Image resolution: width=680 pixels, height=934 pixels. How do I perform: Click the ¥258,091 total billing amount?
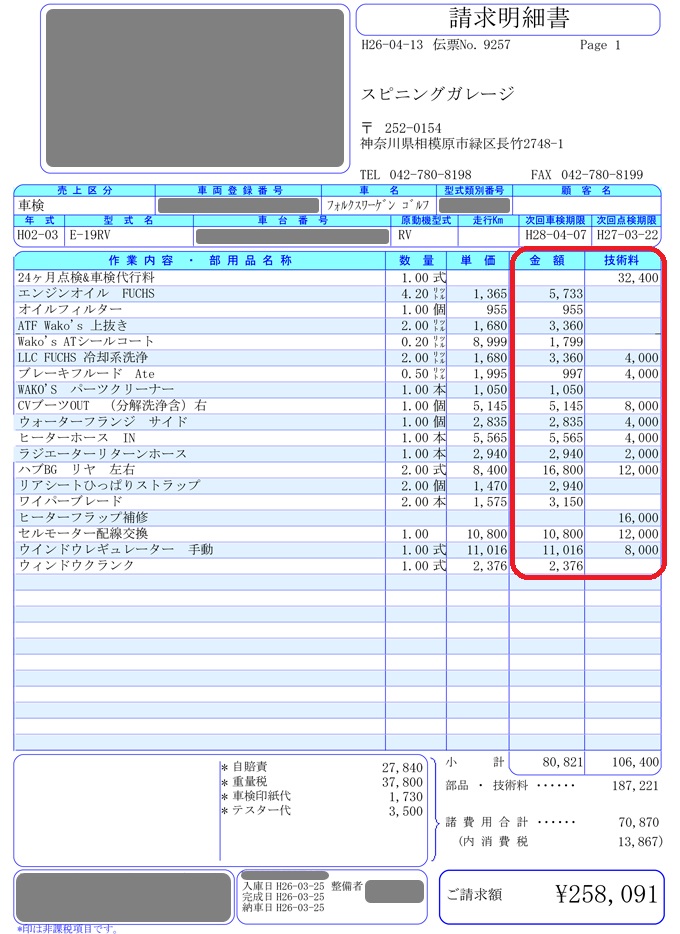606,895
